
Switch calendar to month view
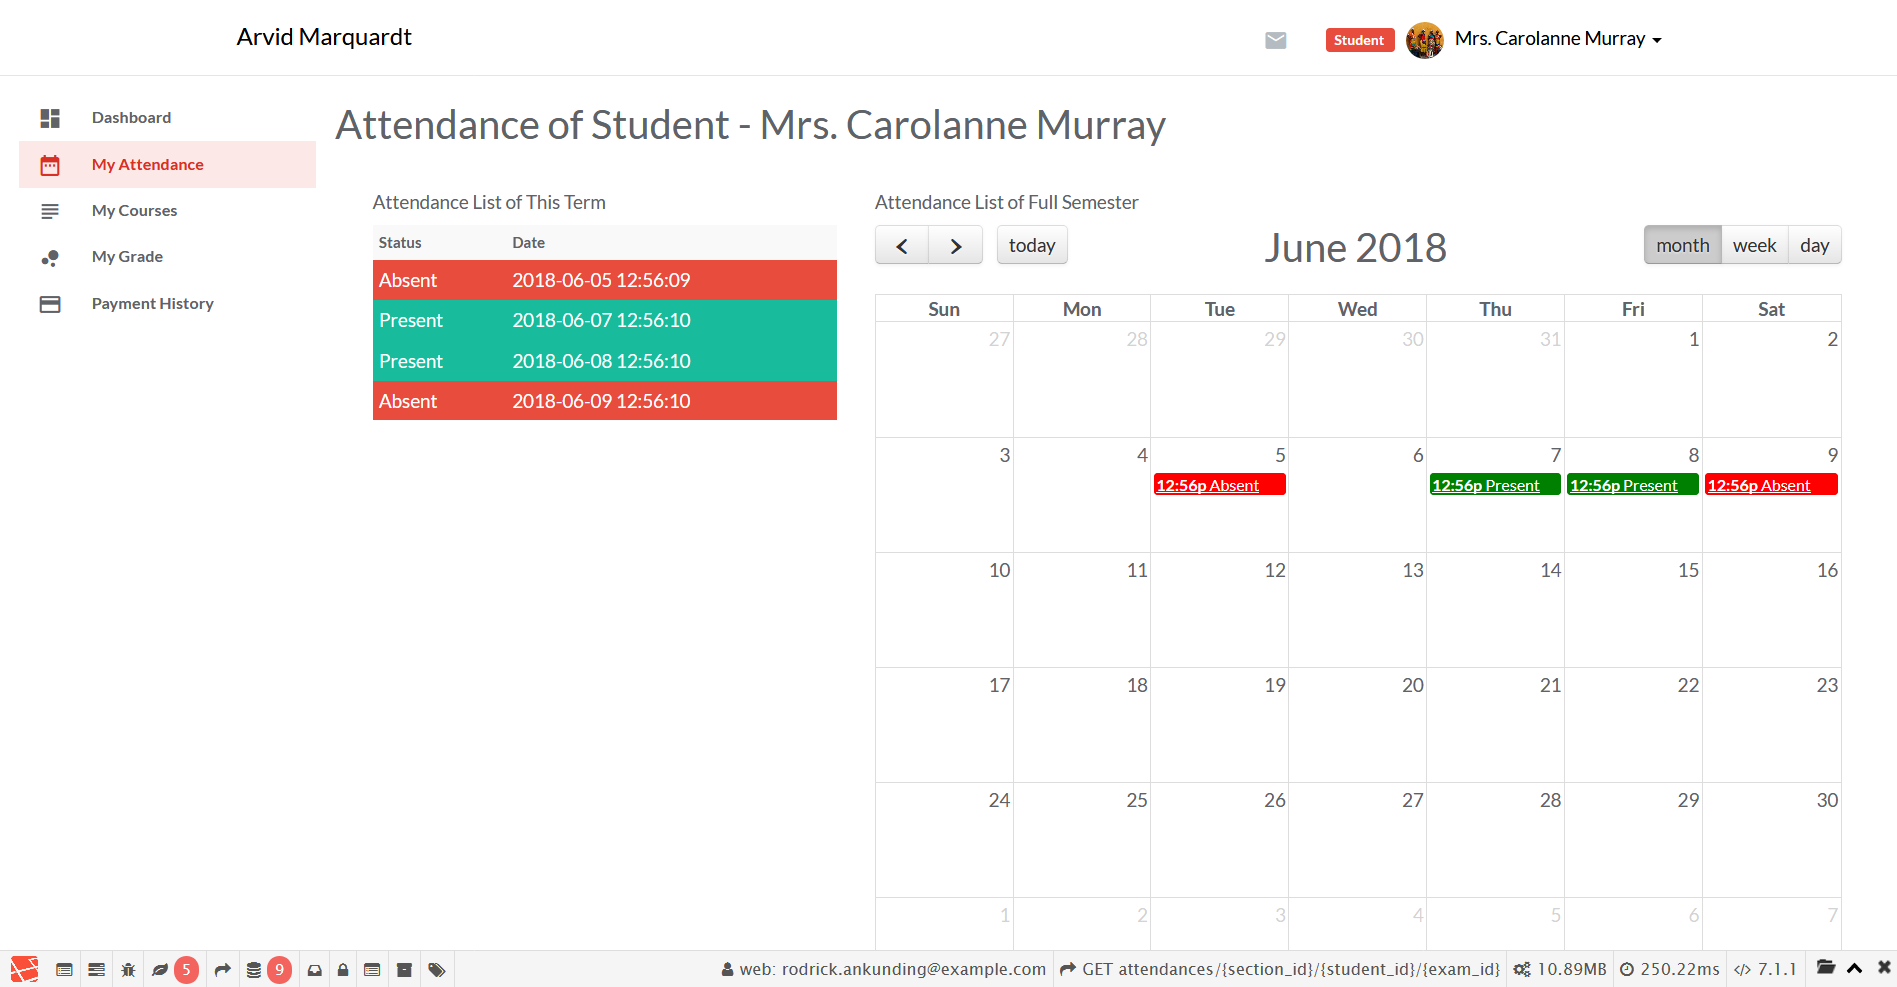(1683, 246)
